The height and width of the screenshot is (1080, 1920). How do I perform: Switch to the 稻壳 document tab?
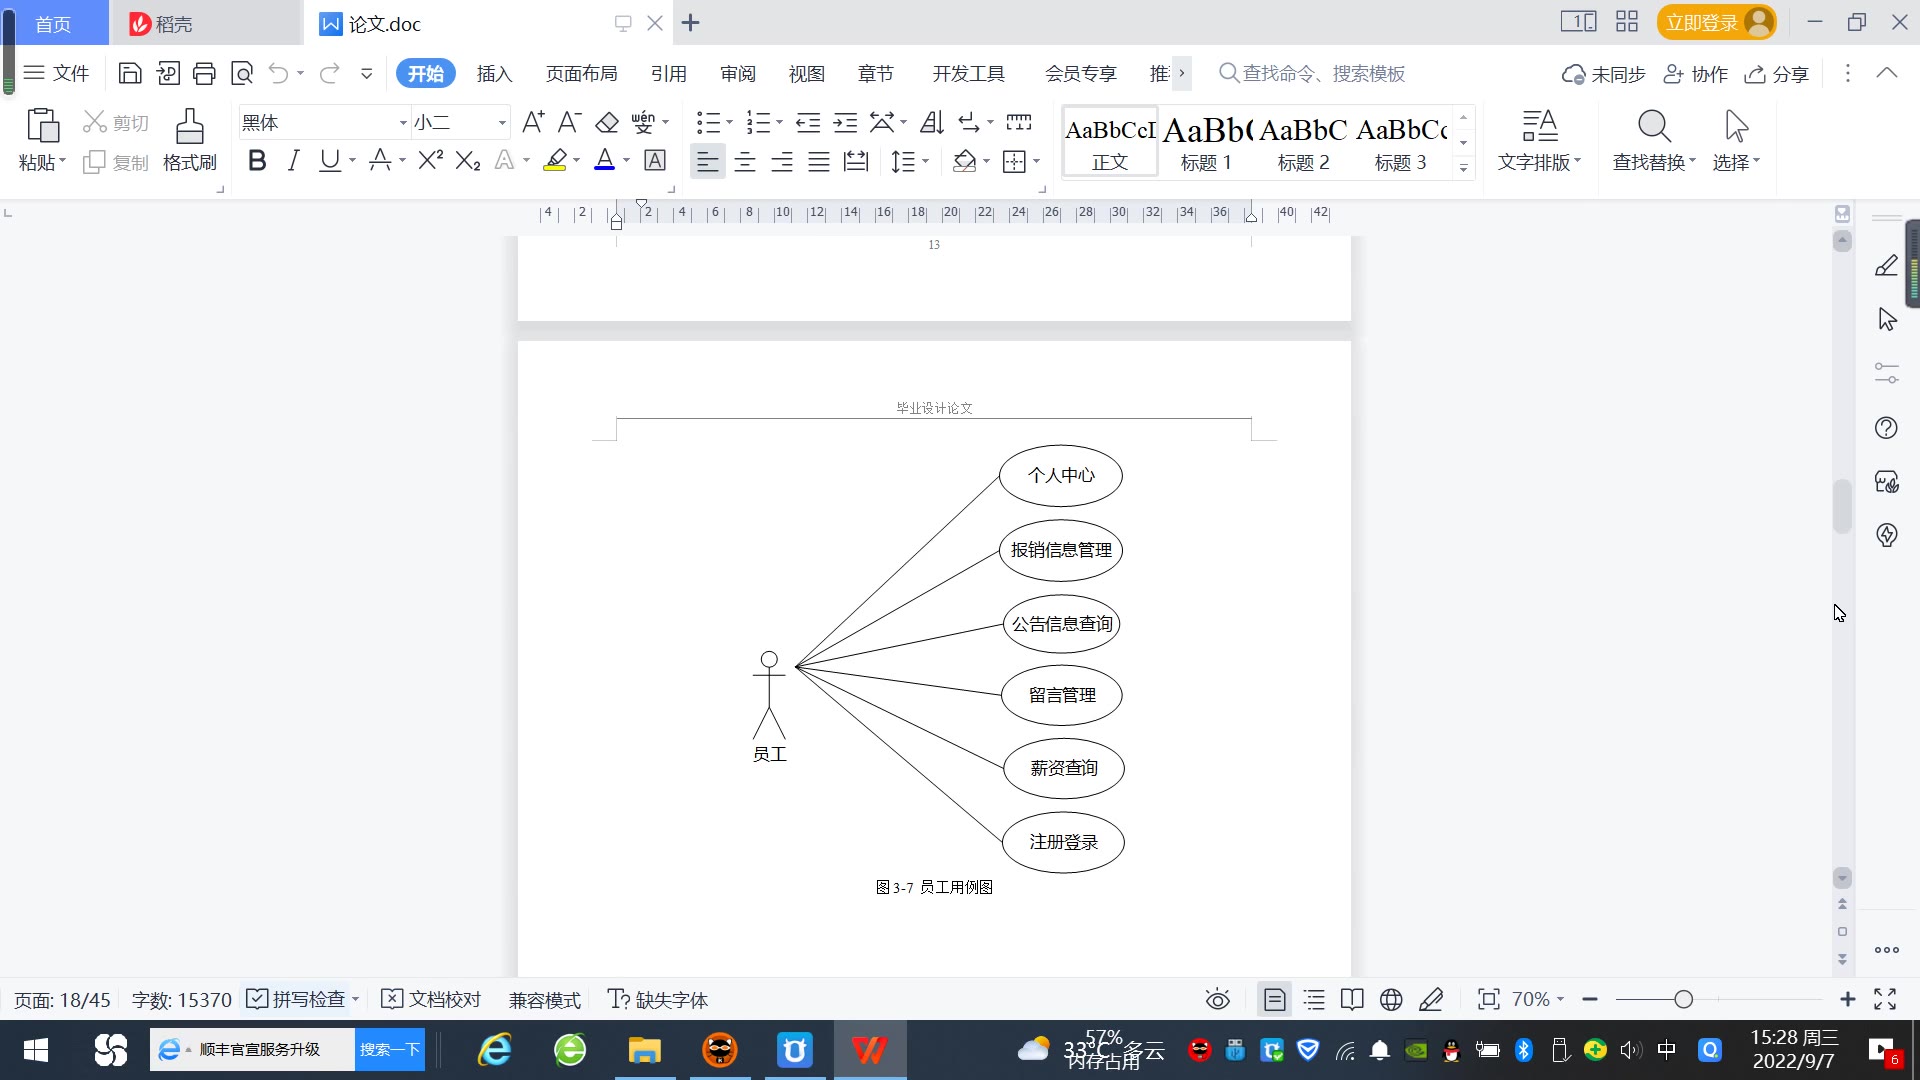tap(204, 23)
